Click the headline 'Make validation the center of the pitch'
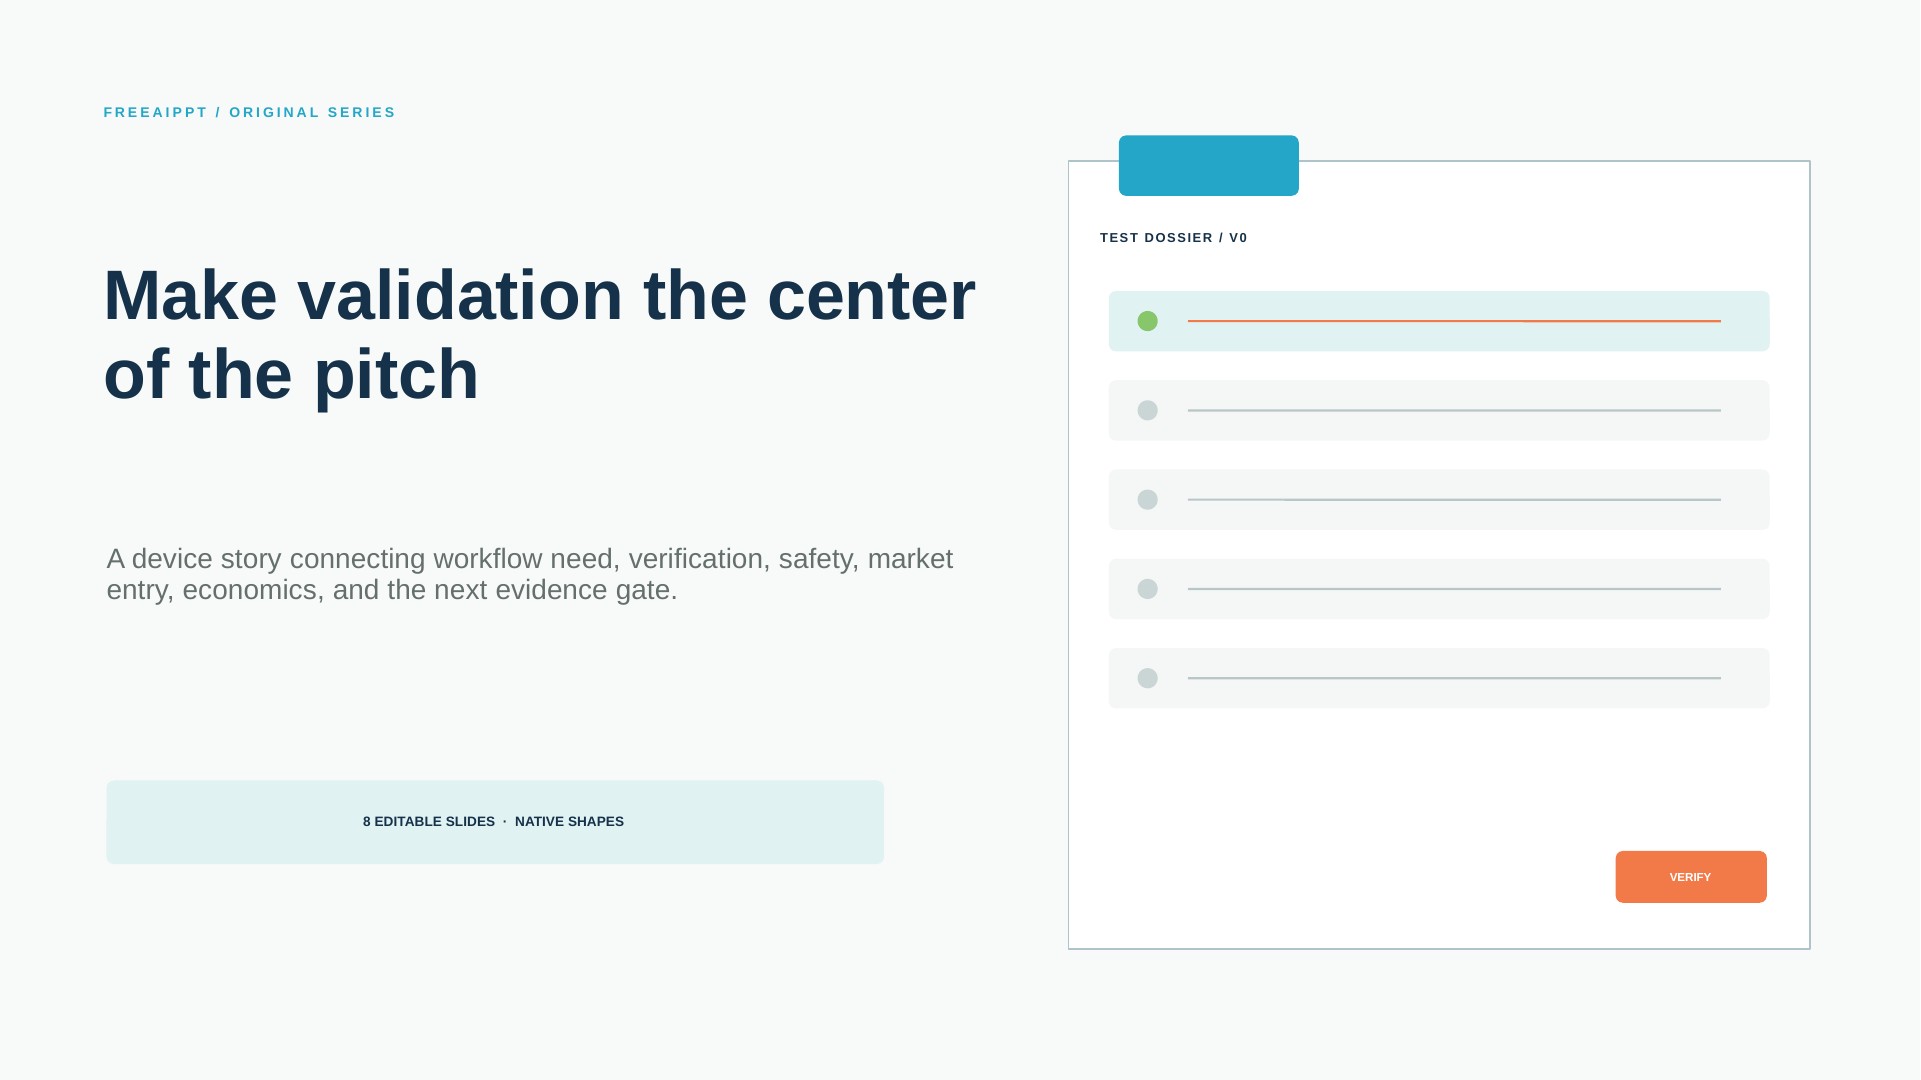Image resolution: width=1921 pixels, height=1080 pixels. pos(539,335)
